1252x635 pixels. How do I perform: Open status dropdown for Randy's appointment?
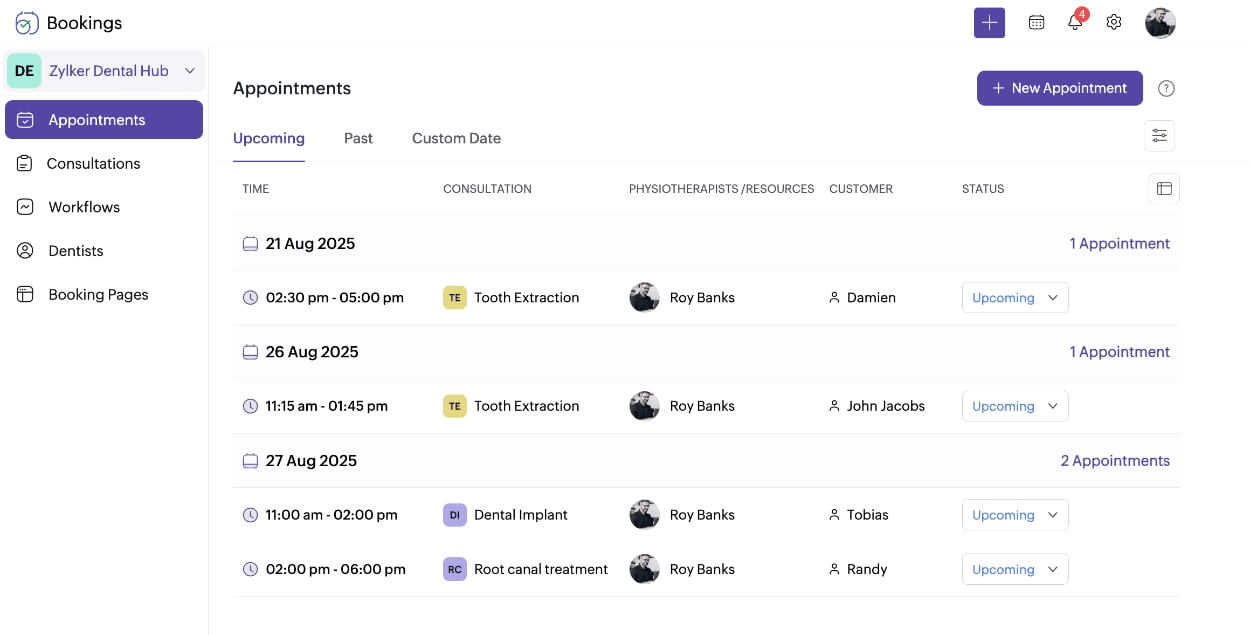click(1015, 570)
